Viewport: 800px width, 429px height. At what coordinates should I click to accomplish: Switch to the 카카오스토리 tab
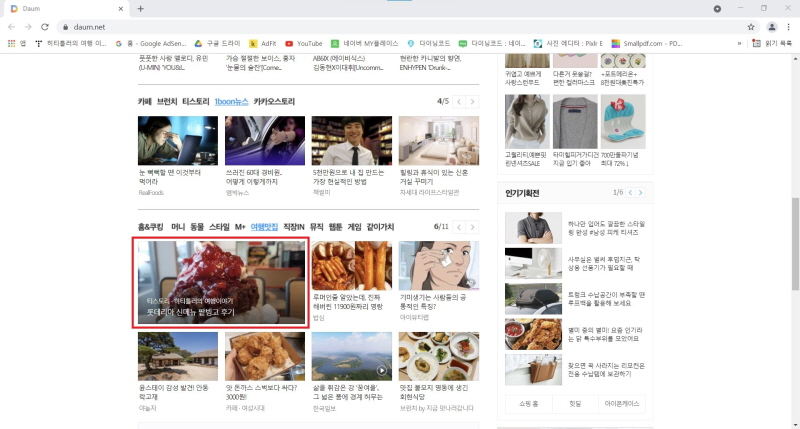[274, 102]
